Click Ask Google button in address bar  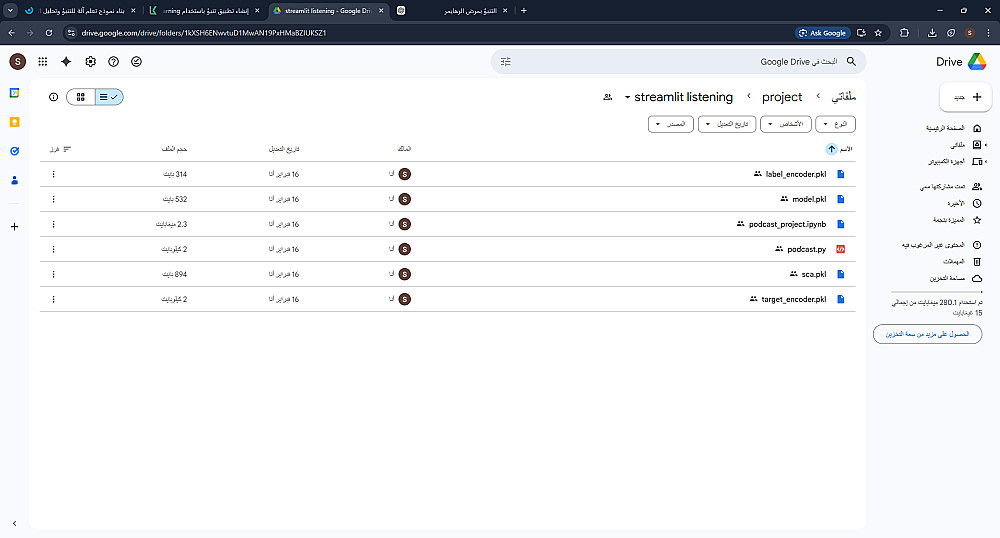(823, 33)
